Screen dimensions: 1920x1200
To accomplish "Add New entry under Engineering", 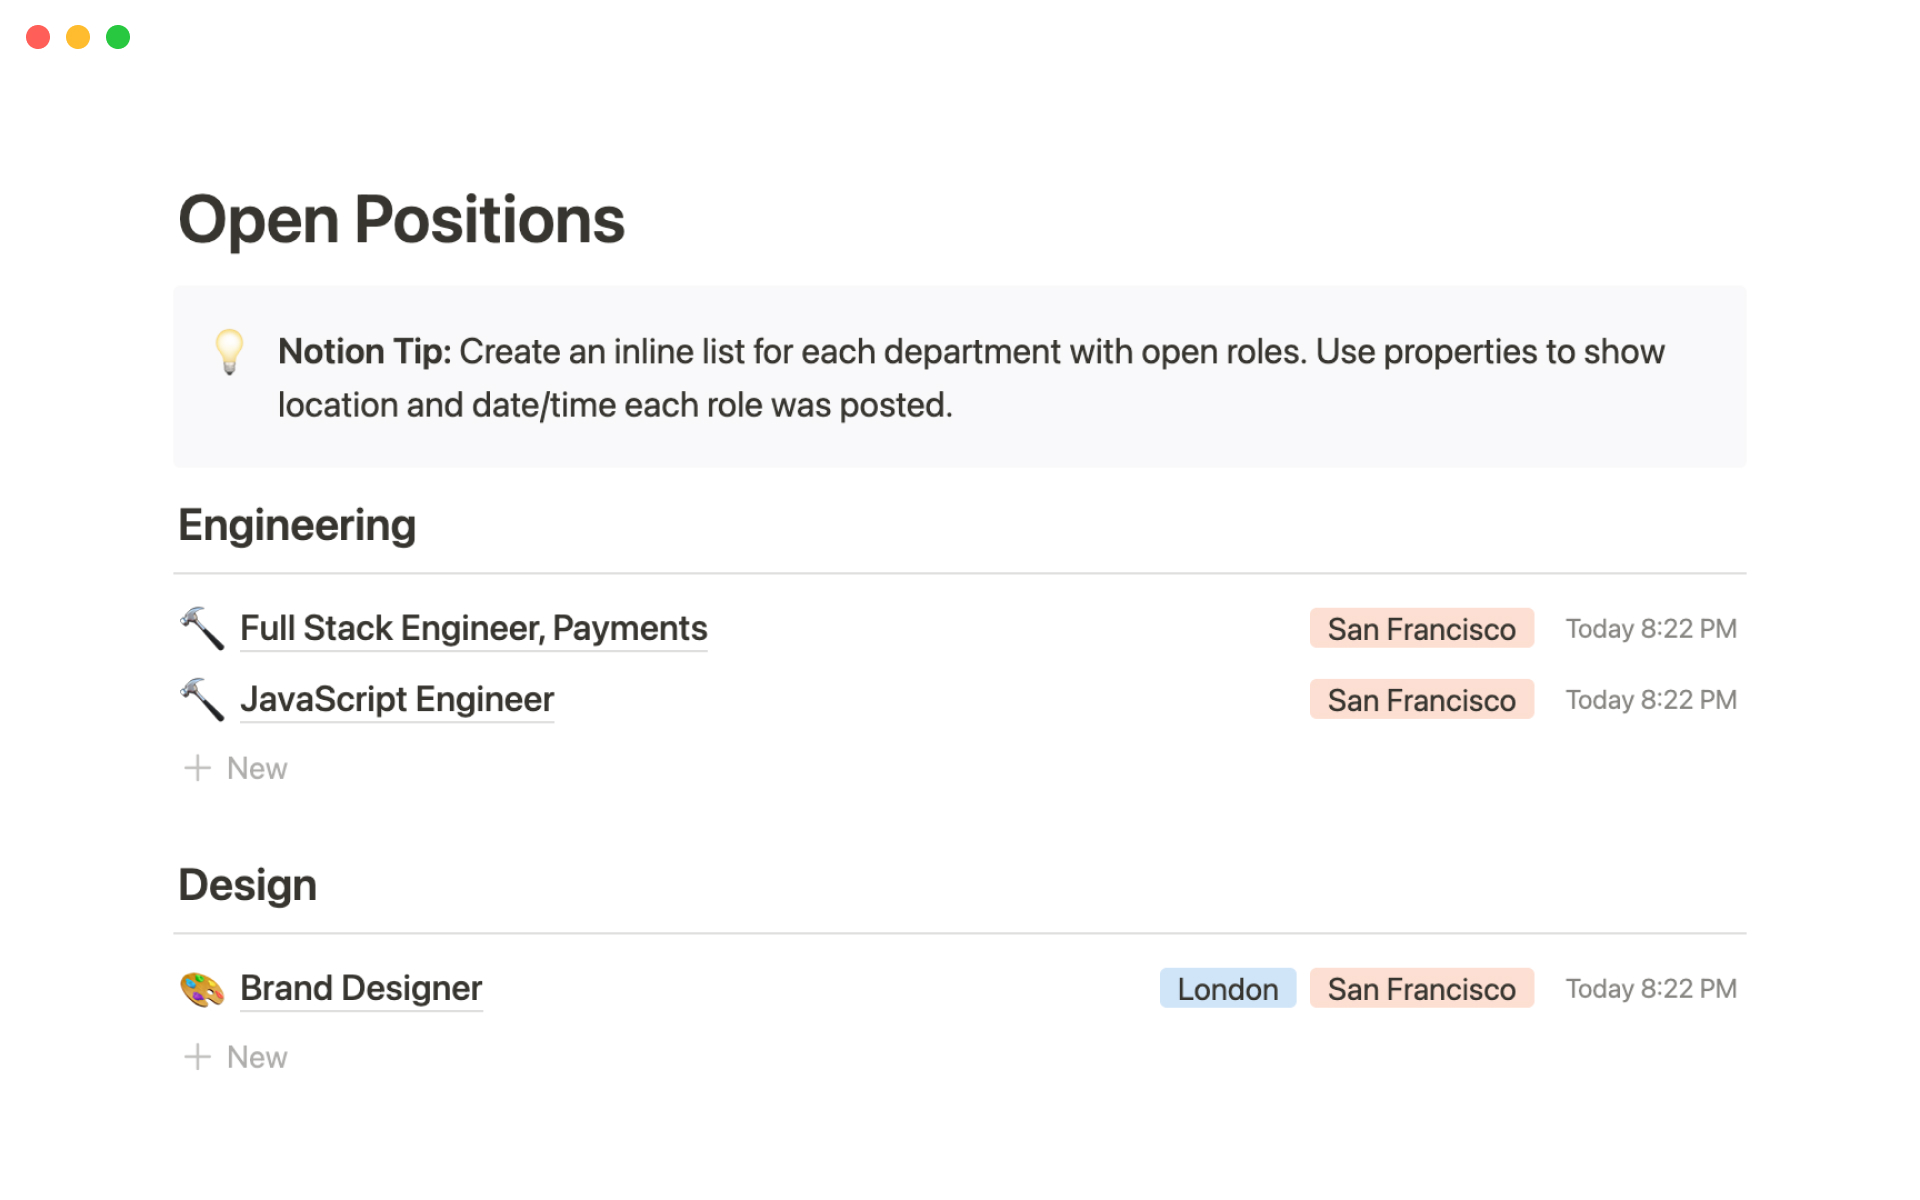I will tap(256, 768).
